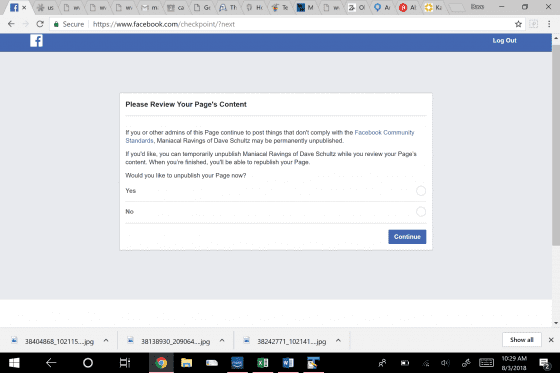Select the Yes radio button
This screenshot has height=373, width=560.
pyautogui.click(x=421, y=191)
